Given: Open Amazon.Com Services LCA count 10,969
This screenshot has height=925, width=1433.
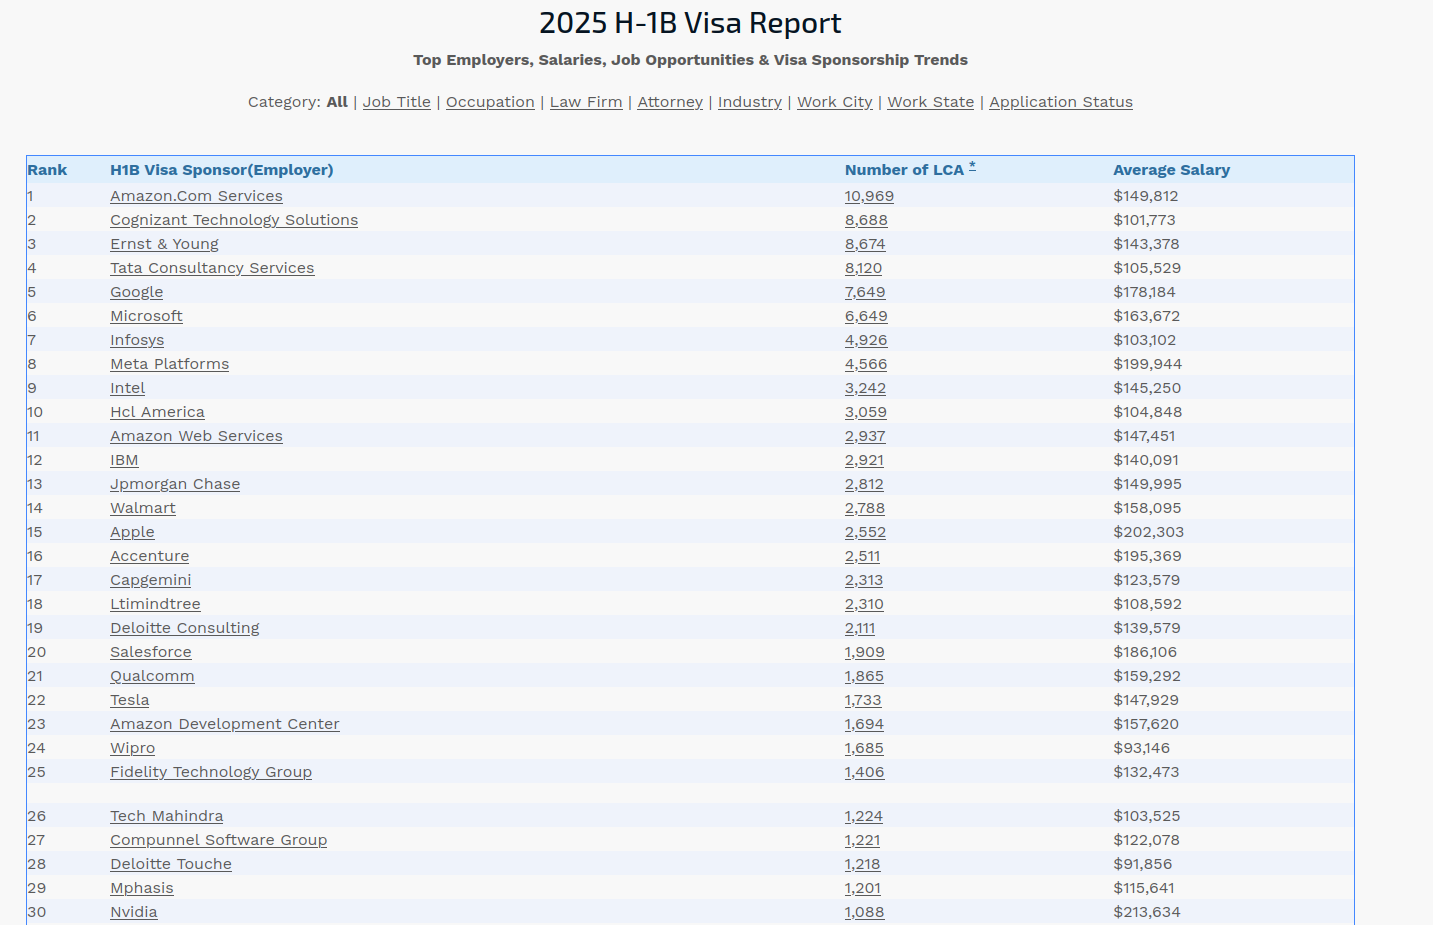Looking at the screenshot, I should (x=869, y=196).
